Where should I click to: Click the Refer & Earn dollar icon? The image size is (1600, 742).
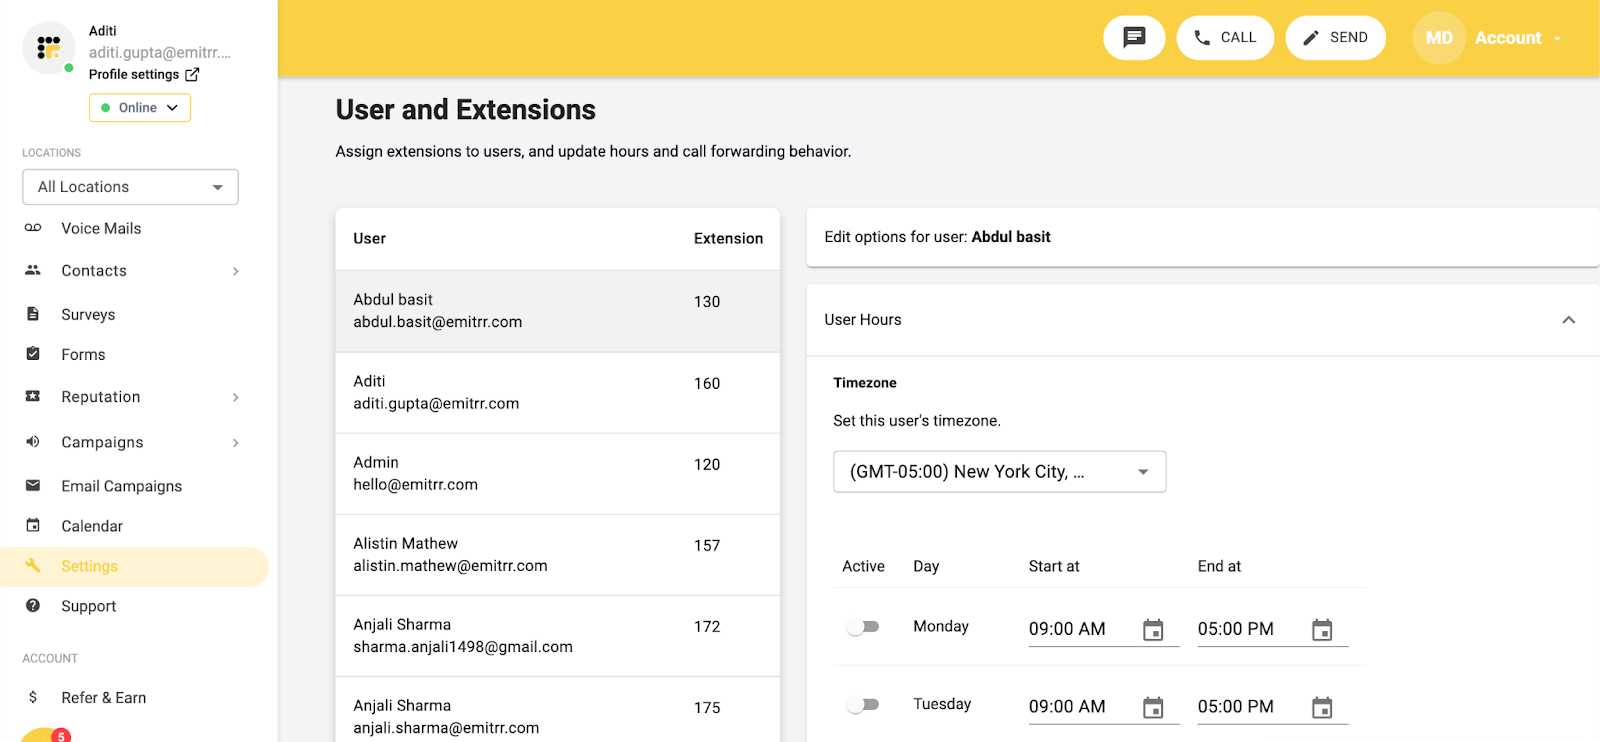(33, 697)
